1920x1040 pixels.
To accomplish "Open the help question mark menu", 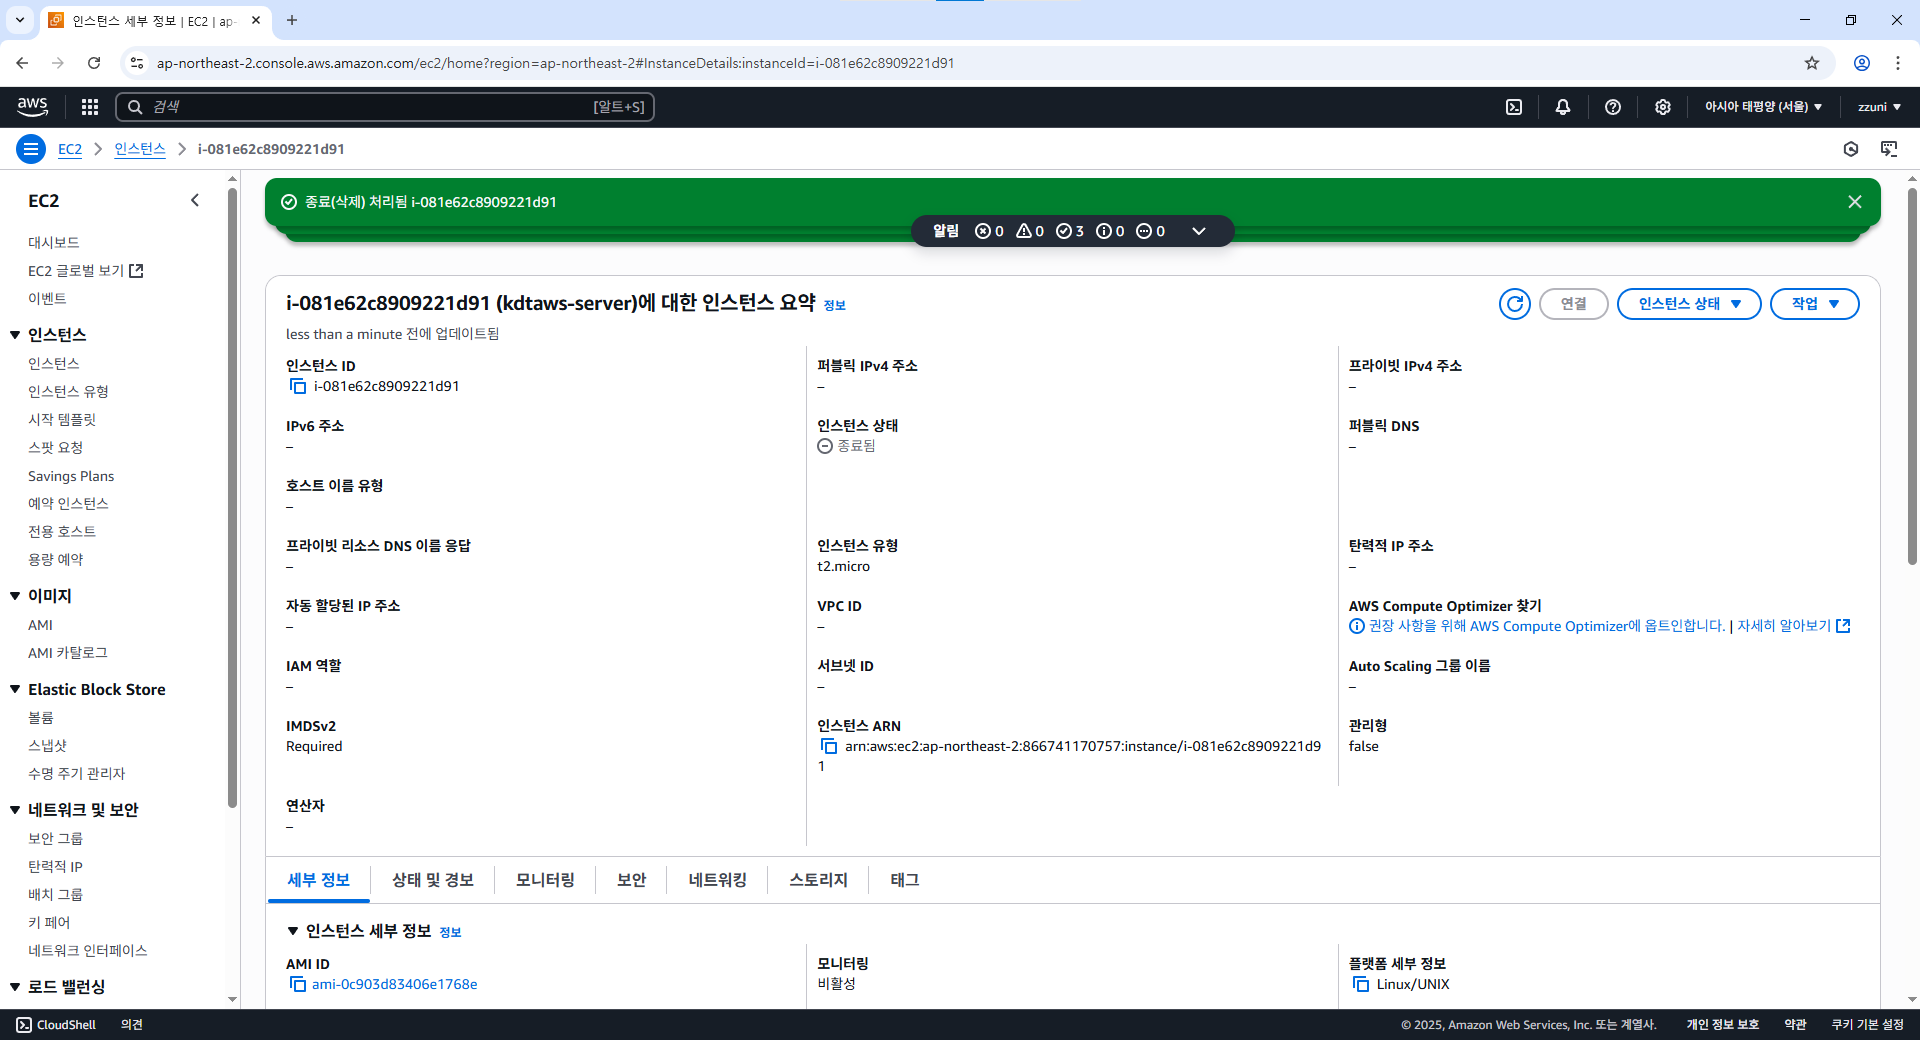I will (x=1613, y=107).
